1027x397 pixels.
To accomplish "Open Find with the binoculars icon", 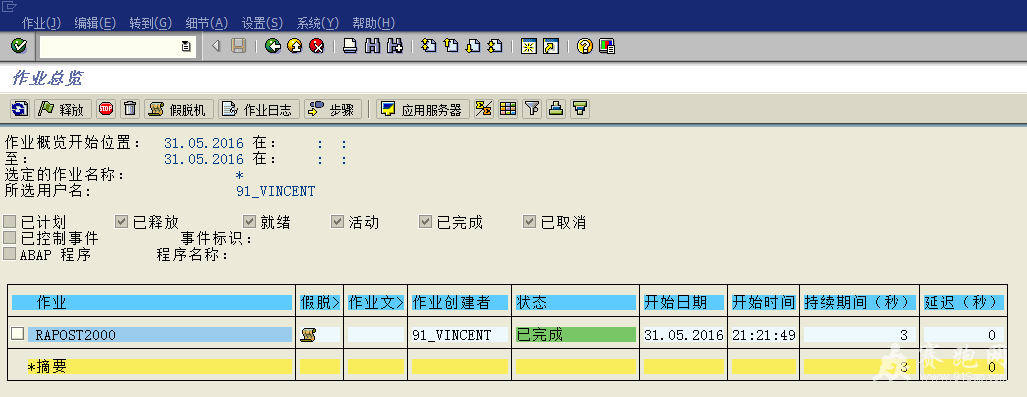I will [372, 47].
